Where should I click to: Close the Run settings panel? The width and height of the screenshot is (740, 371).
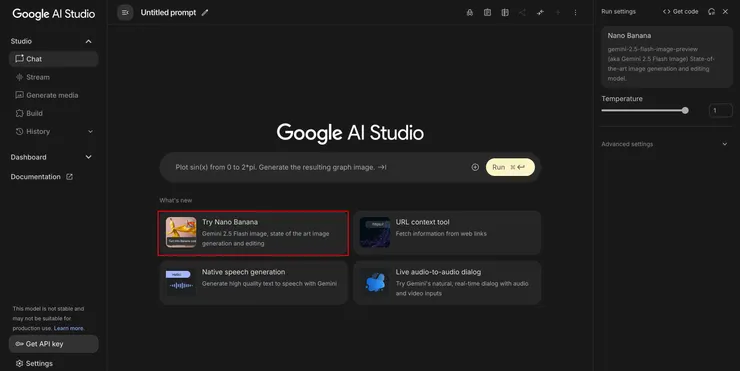[x=725, y=11]
